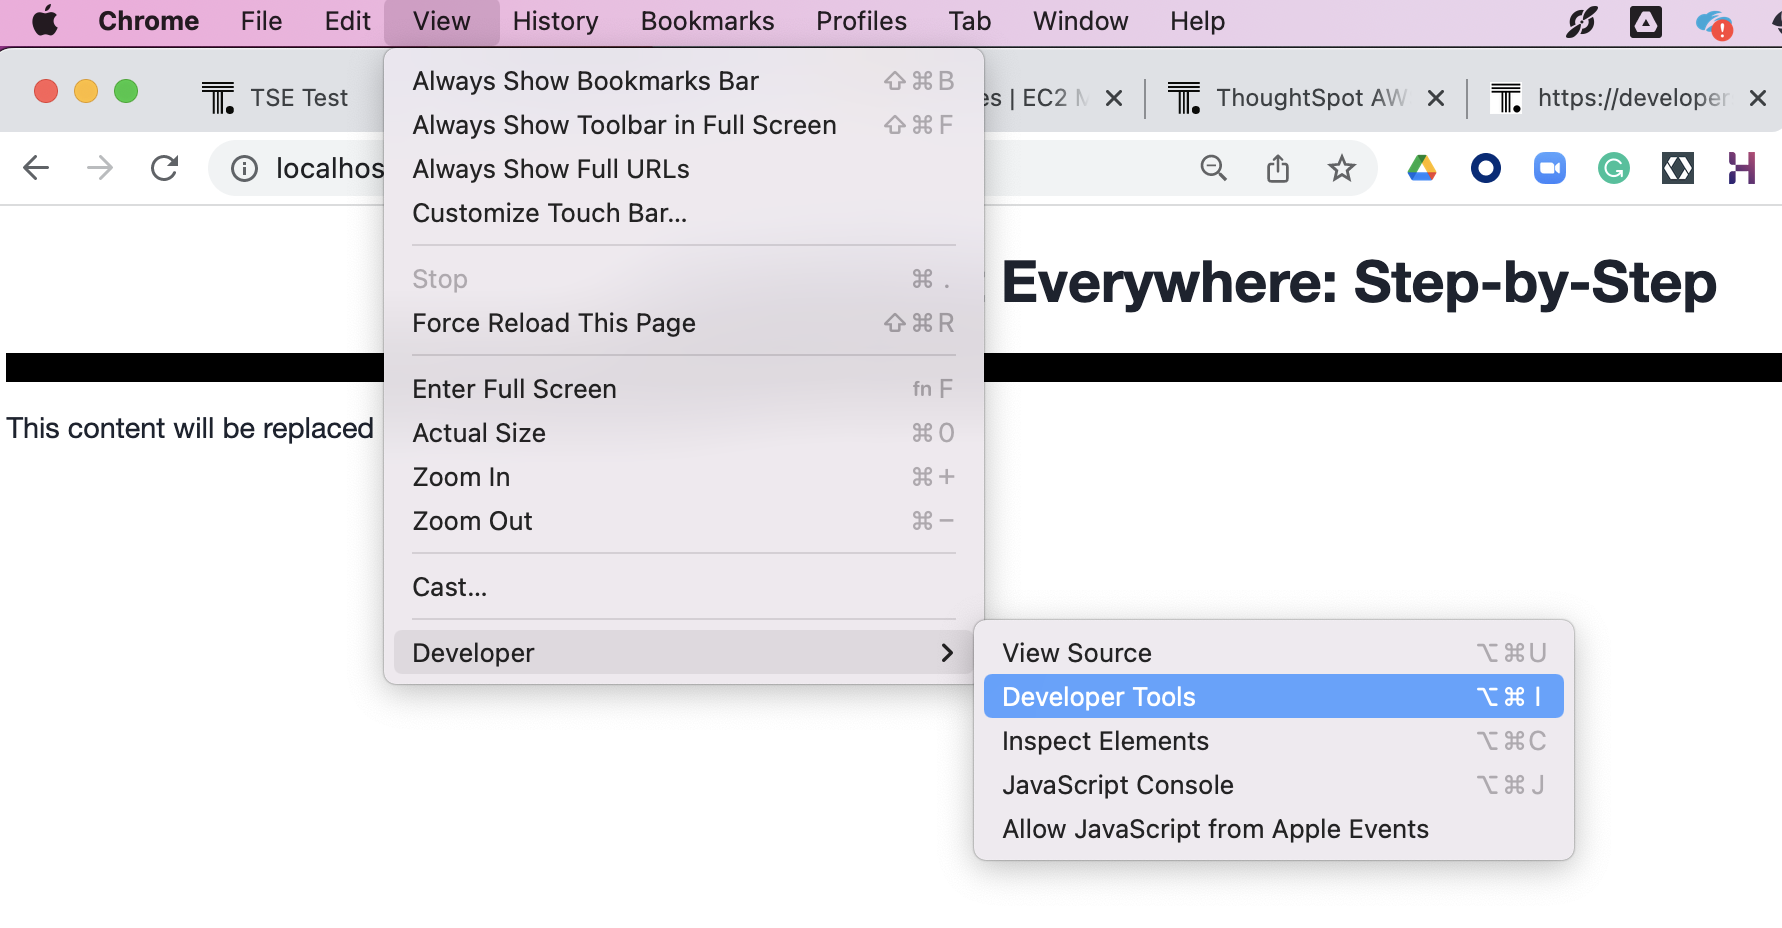Reload the current page
This screenshot has height=928, width=1782.
tap(164, 168)
